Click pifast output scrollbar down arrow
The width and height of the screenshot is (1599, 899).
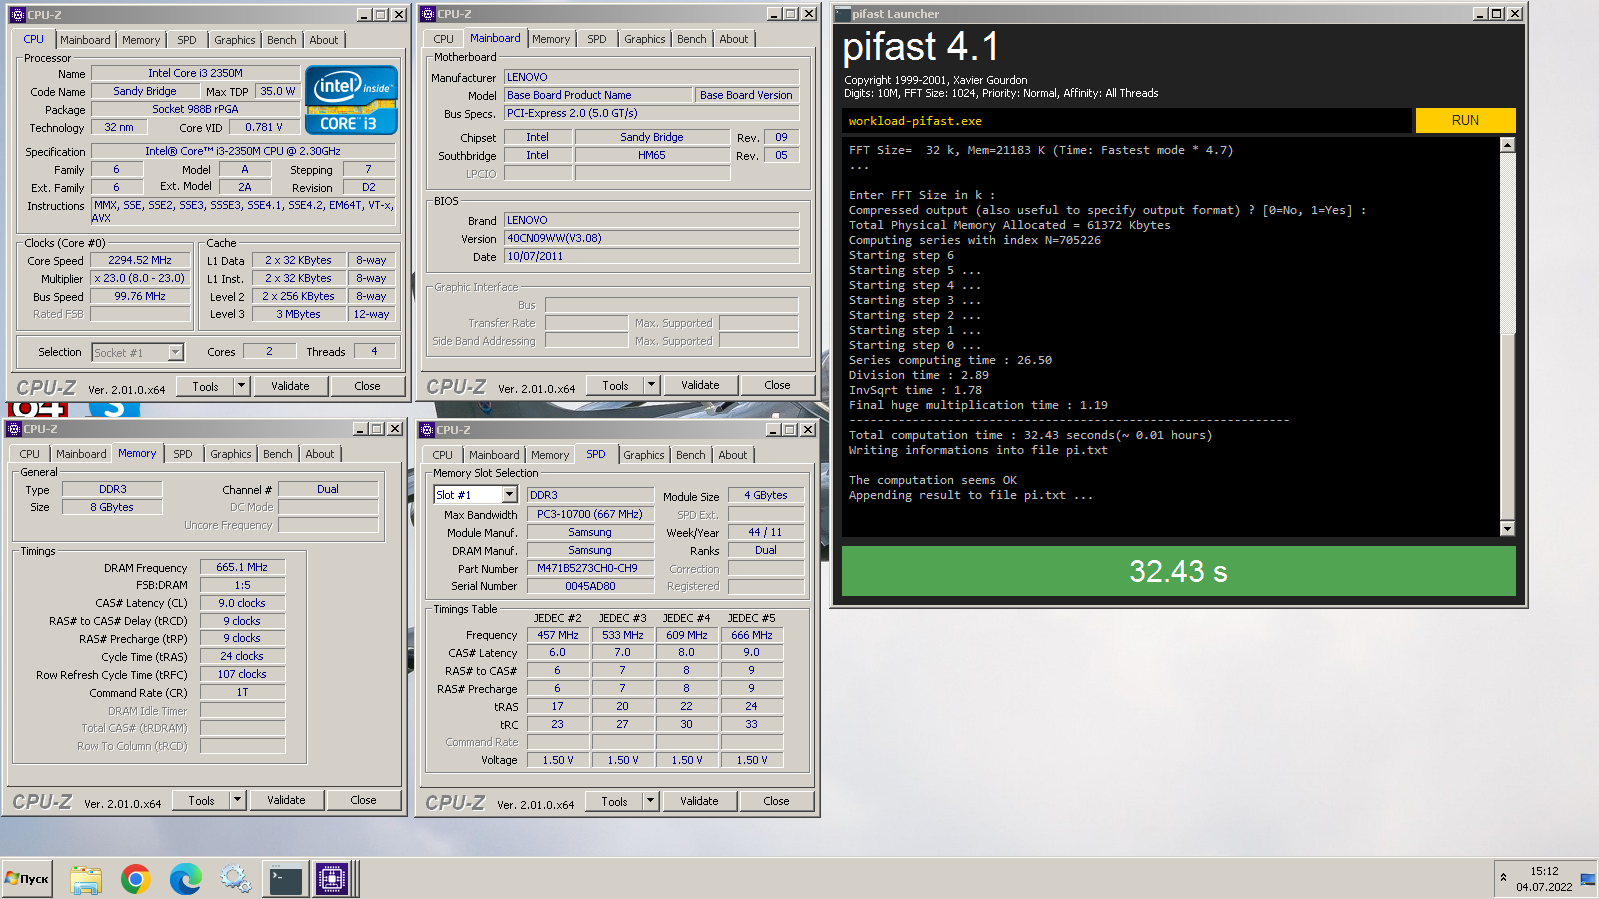coord(1508,528)
